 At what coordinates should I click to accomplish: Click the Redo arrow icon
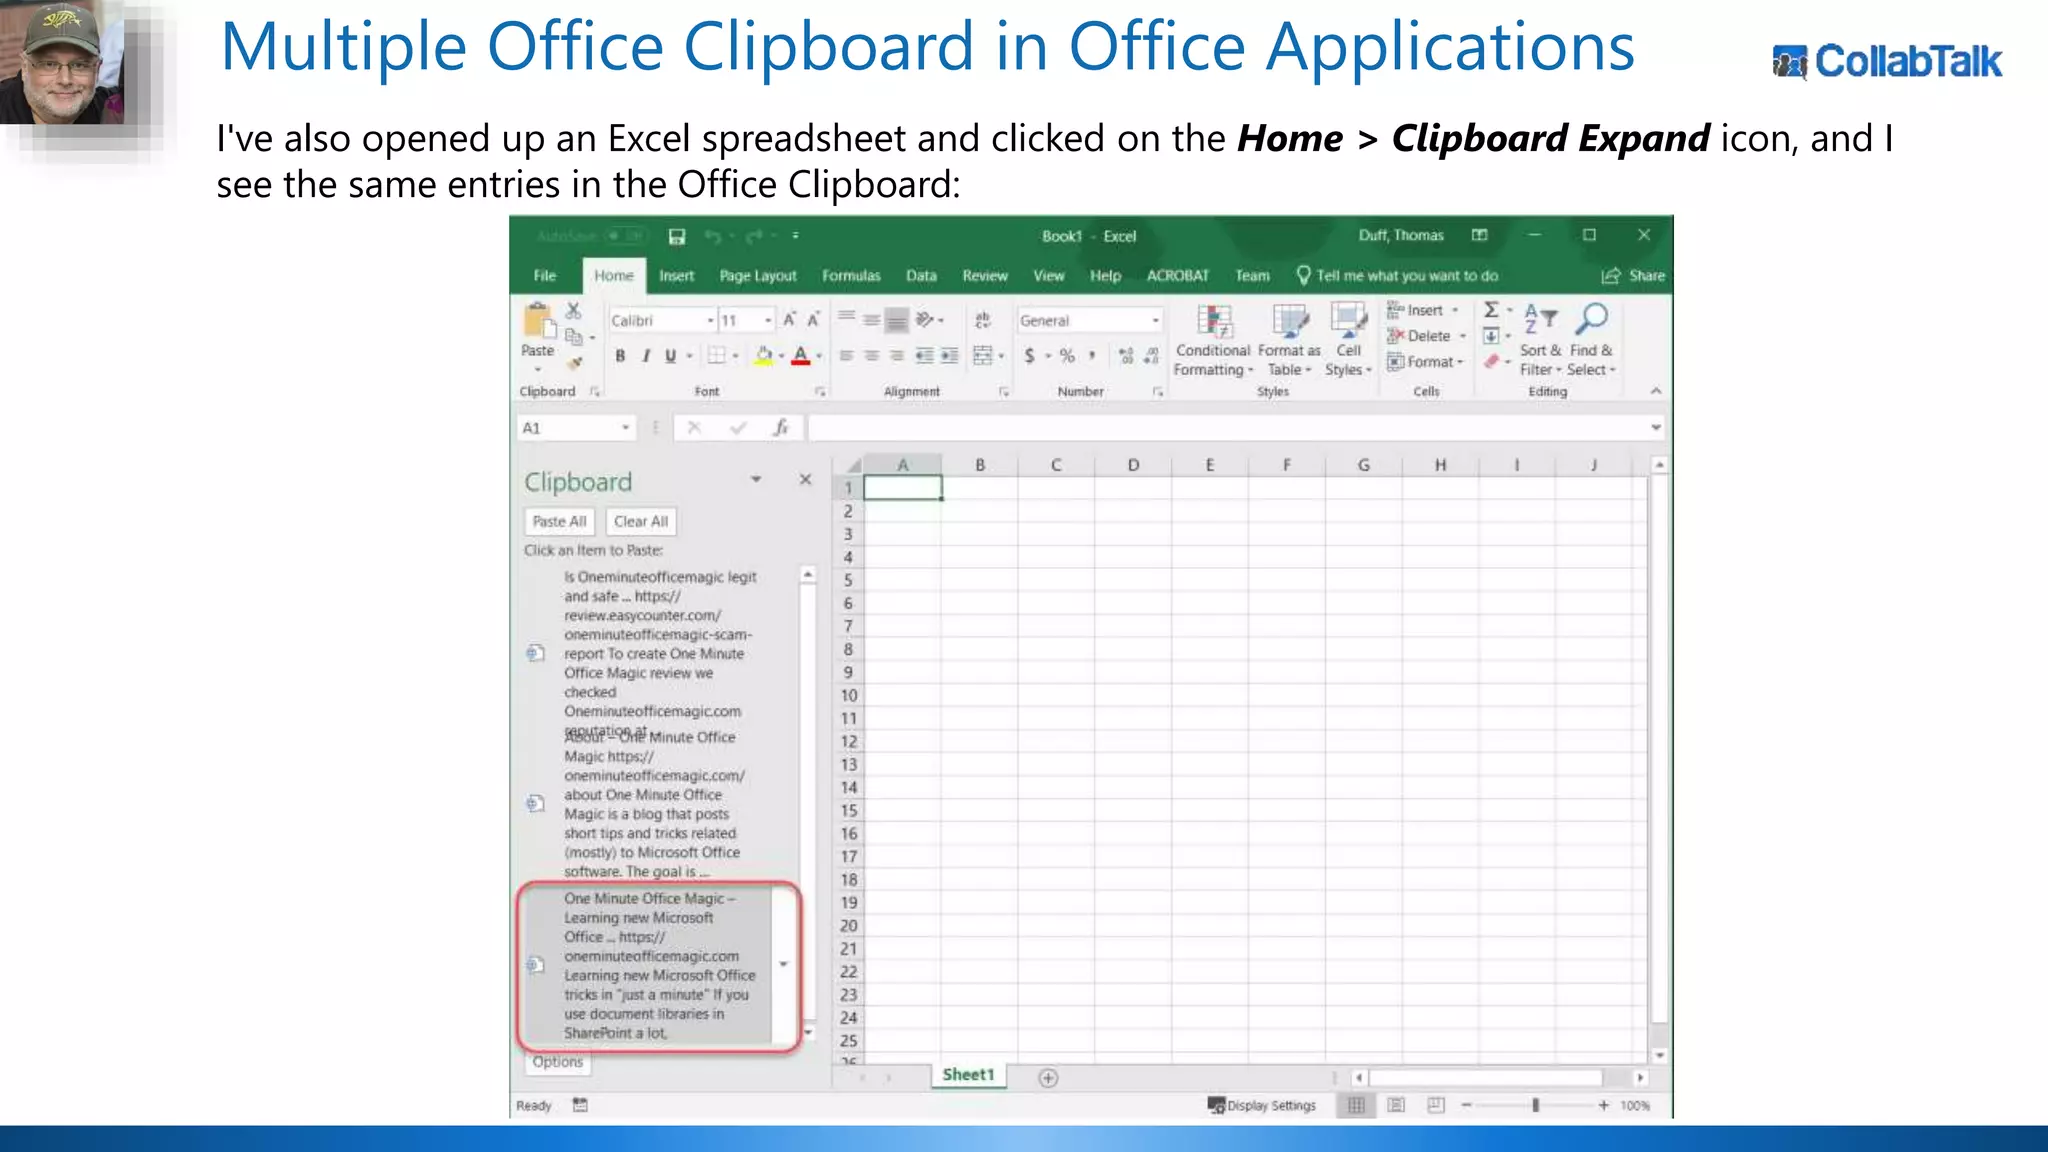(754, 236)
